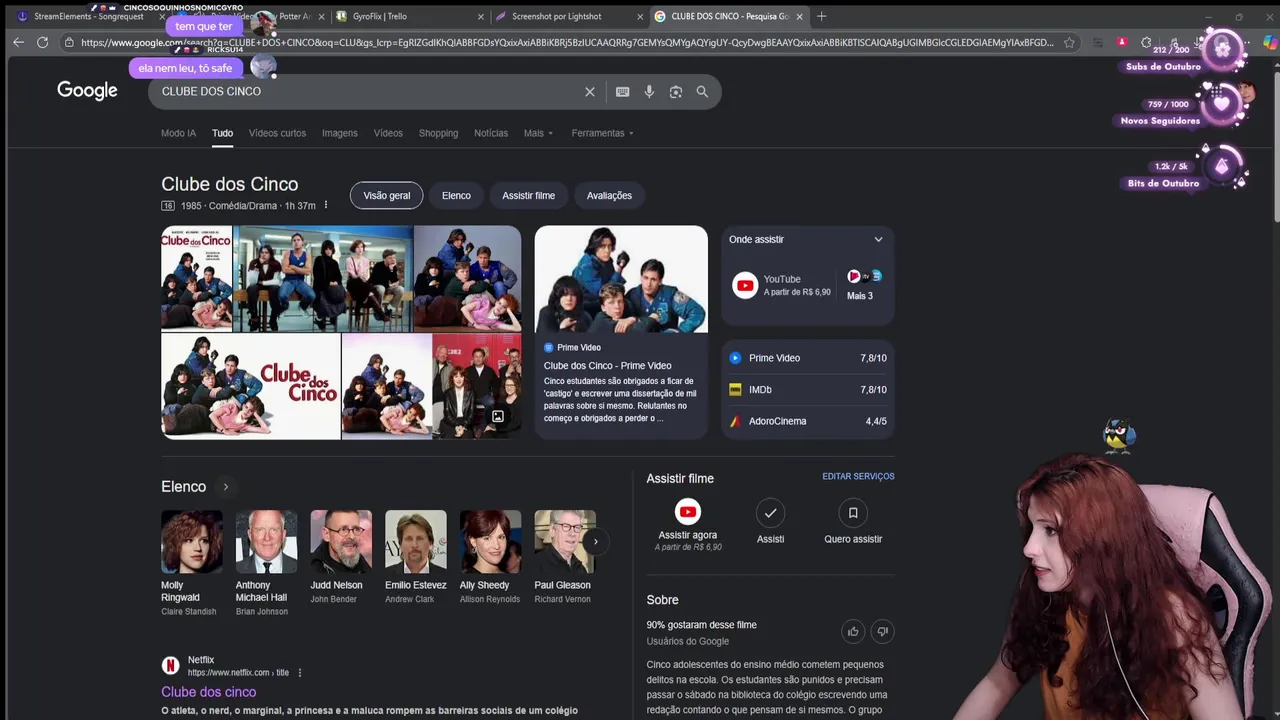Click the CLUBE DOS CINCO search field
1280x720 pixels.
(x=370, y=92)
